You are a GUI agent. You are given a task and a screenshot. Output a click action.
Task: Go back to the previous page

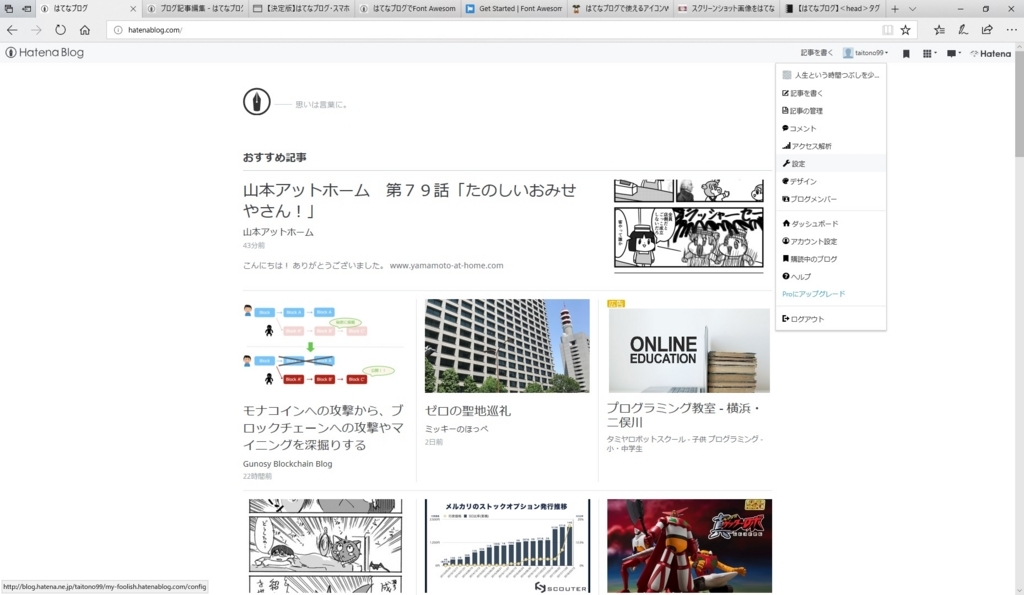pyautogui.click(x=12, y=30)
